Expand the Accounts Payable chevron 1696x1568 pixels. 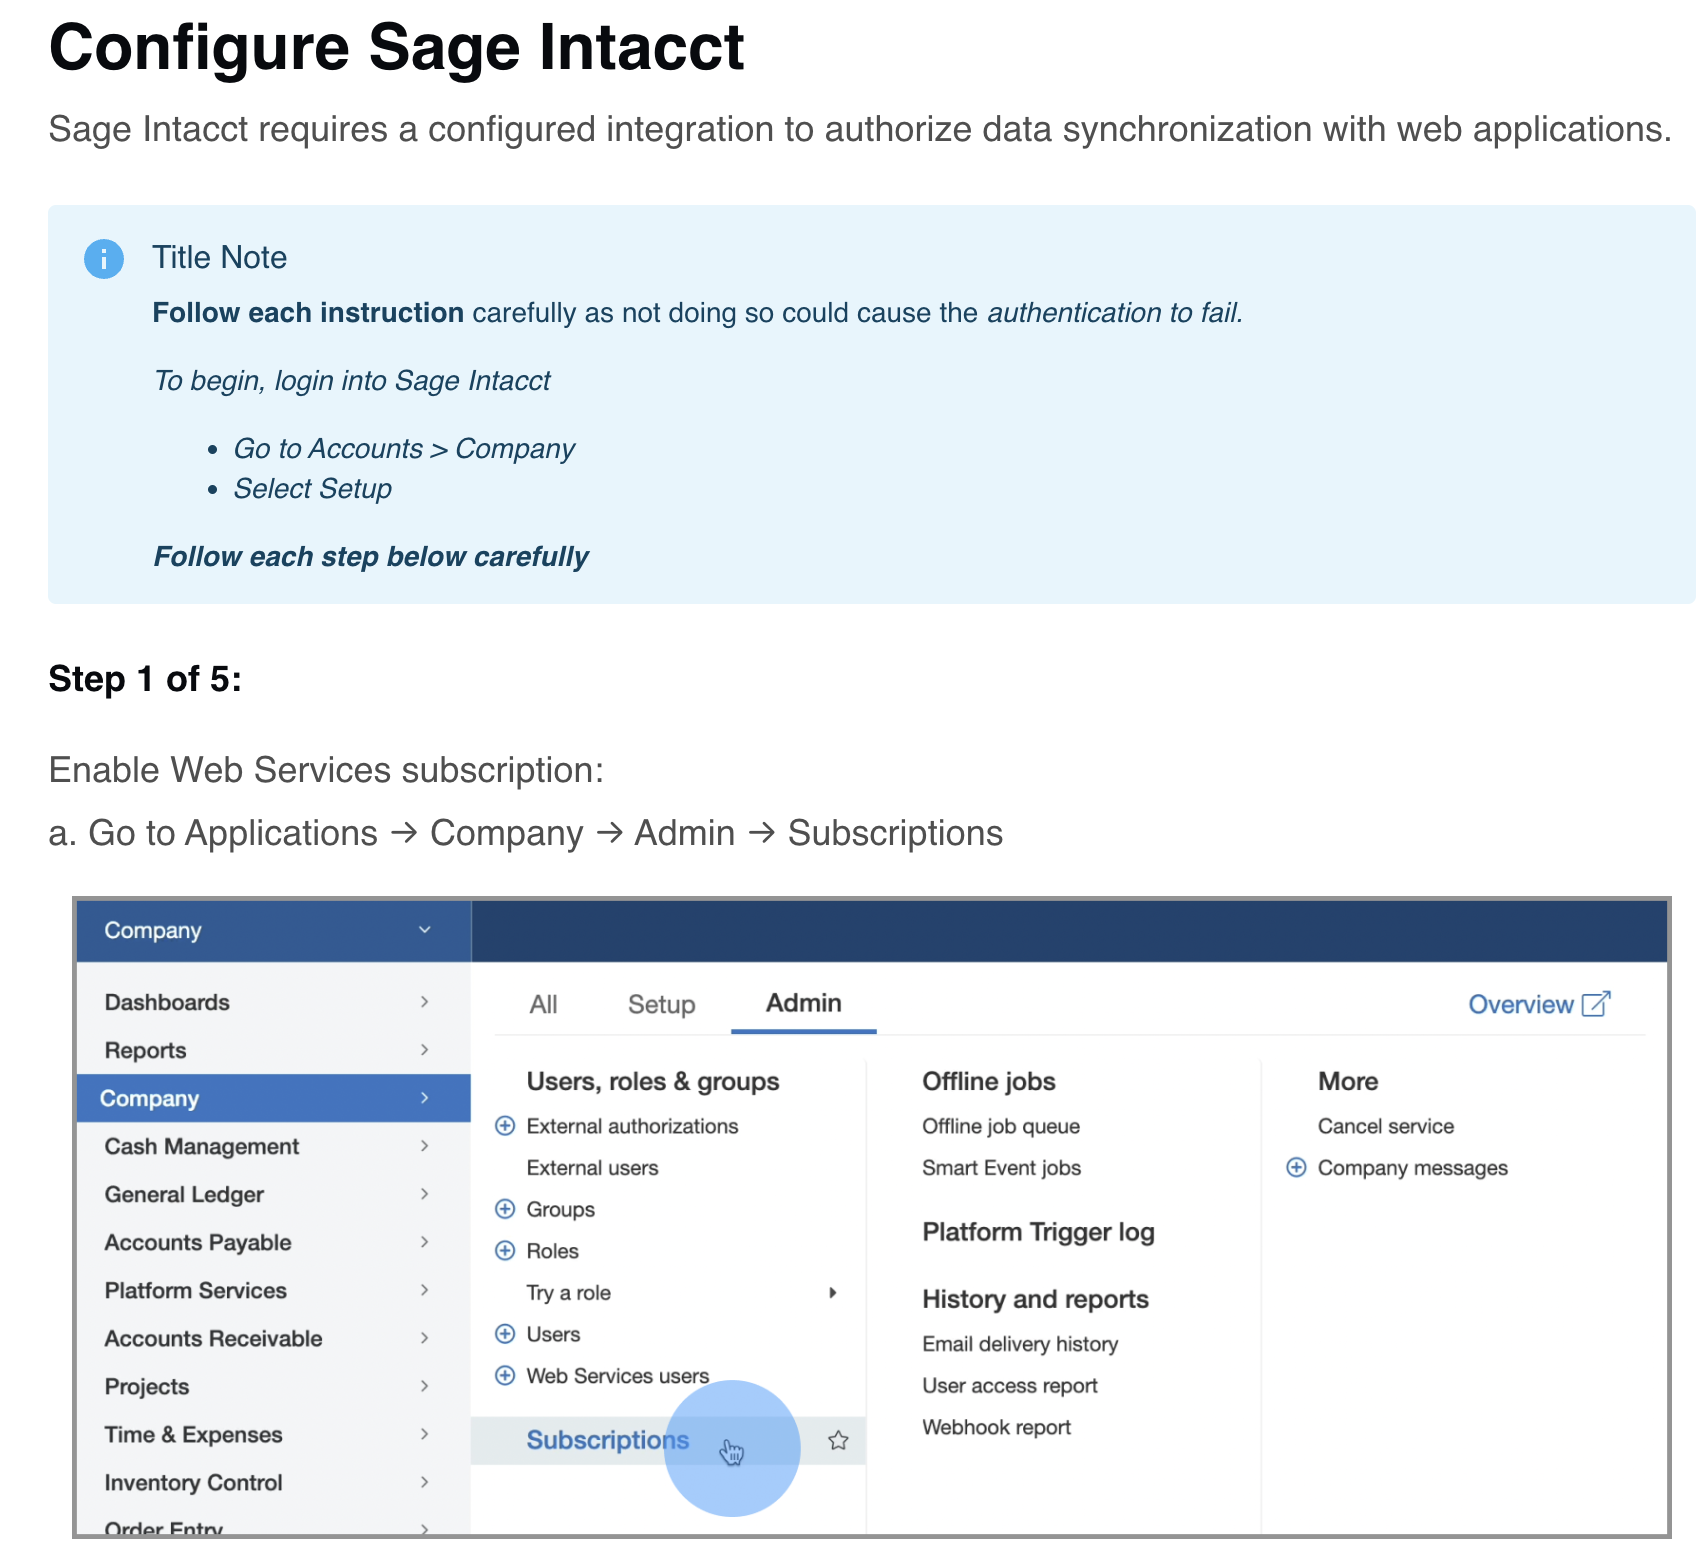tap(424, 1242)
